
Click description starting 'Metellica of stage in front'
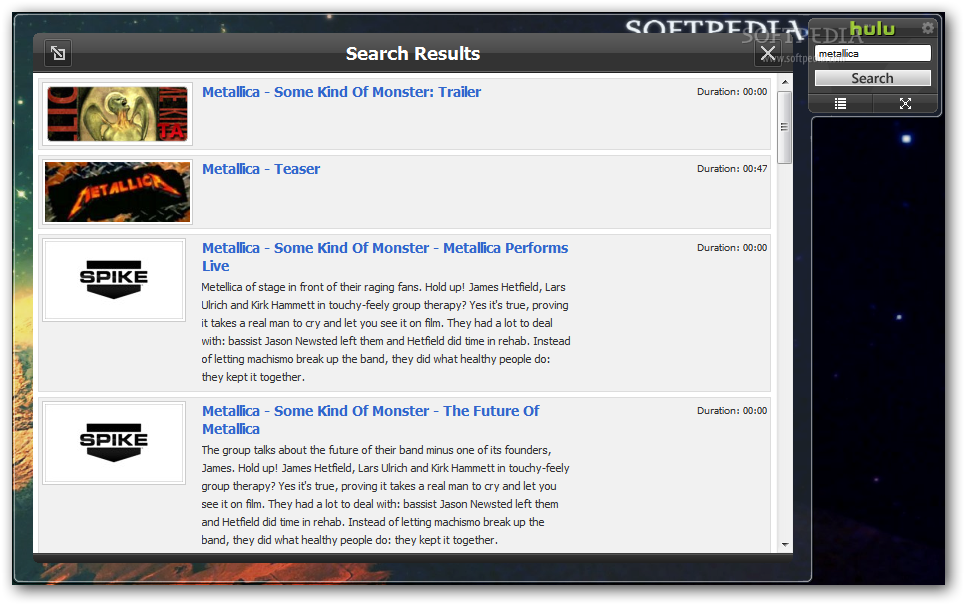tap(386, 332)
